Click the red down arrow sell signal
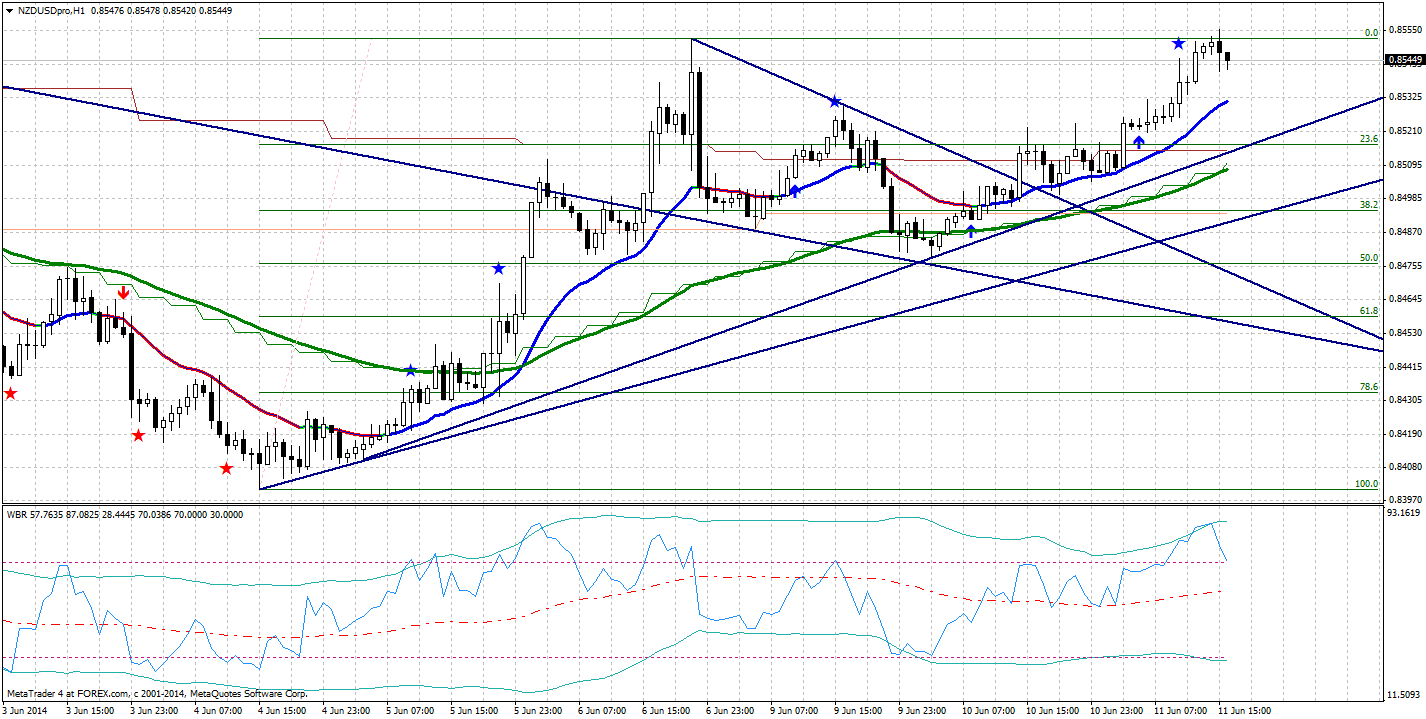Image resolution: width=1426 pixels, height=719 pixels. click(122, 291)
